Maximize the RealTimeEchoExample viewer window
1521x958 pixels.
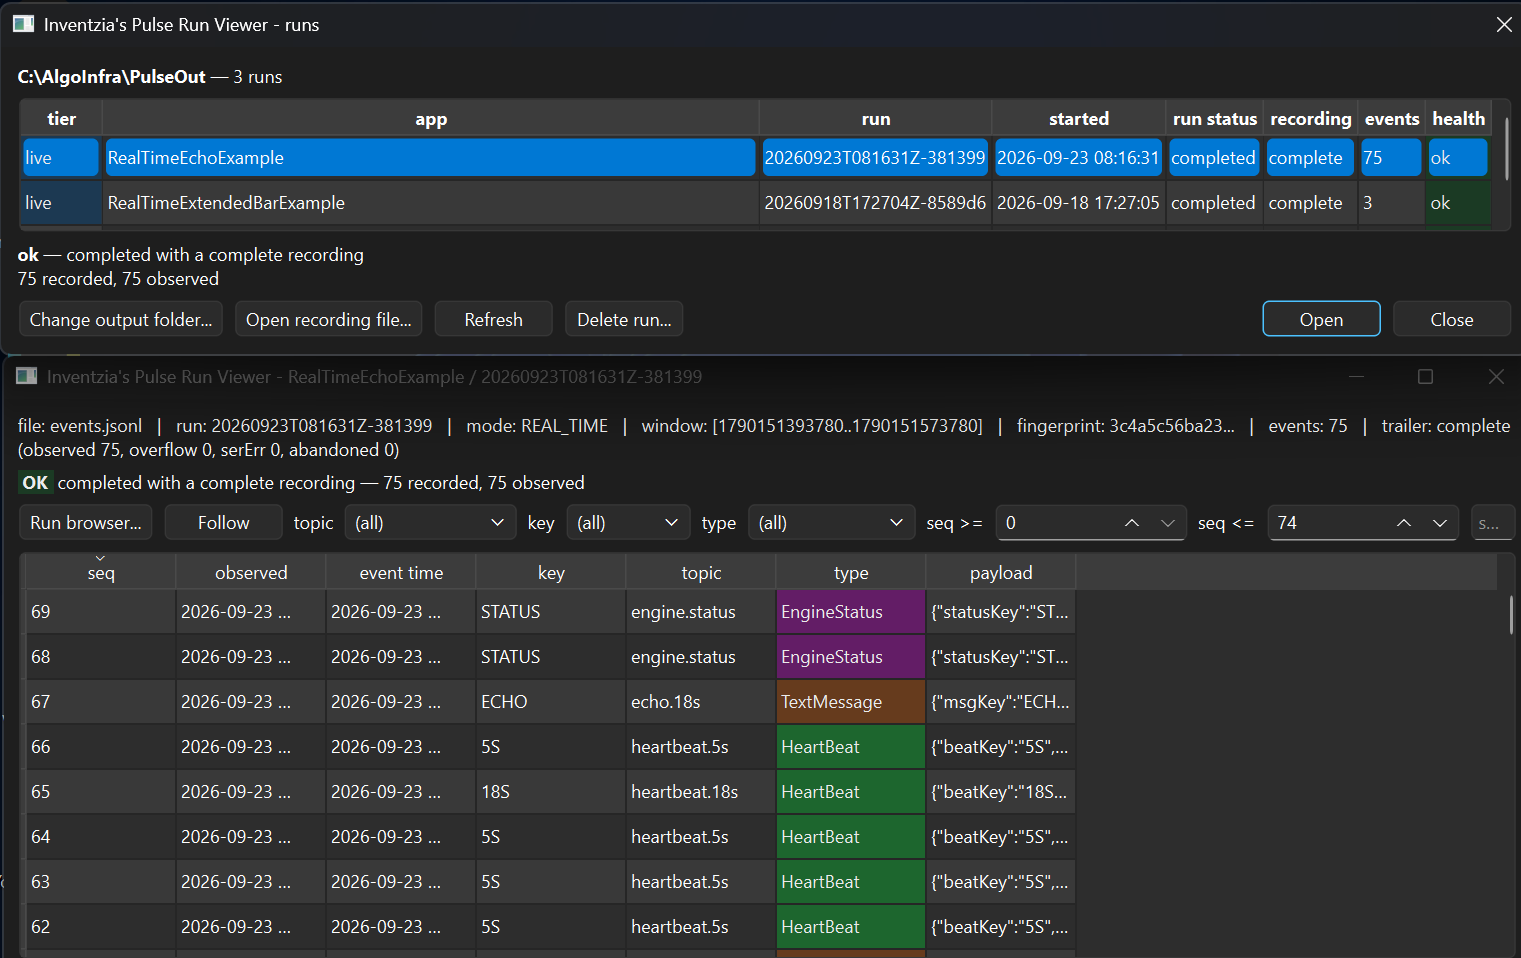click(1425, 376)
